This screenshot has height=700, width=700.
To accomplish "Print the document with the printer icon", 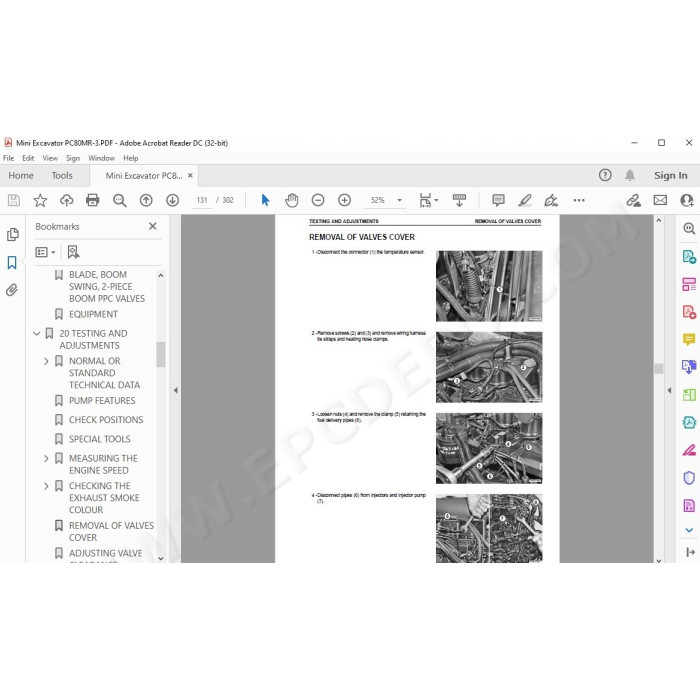I will click(92, 200).
